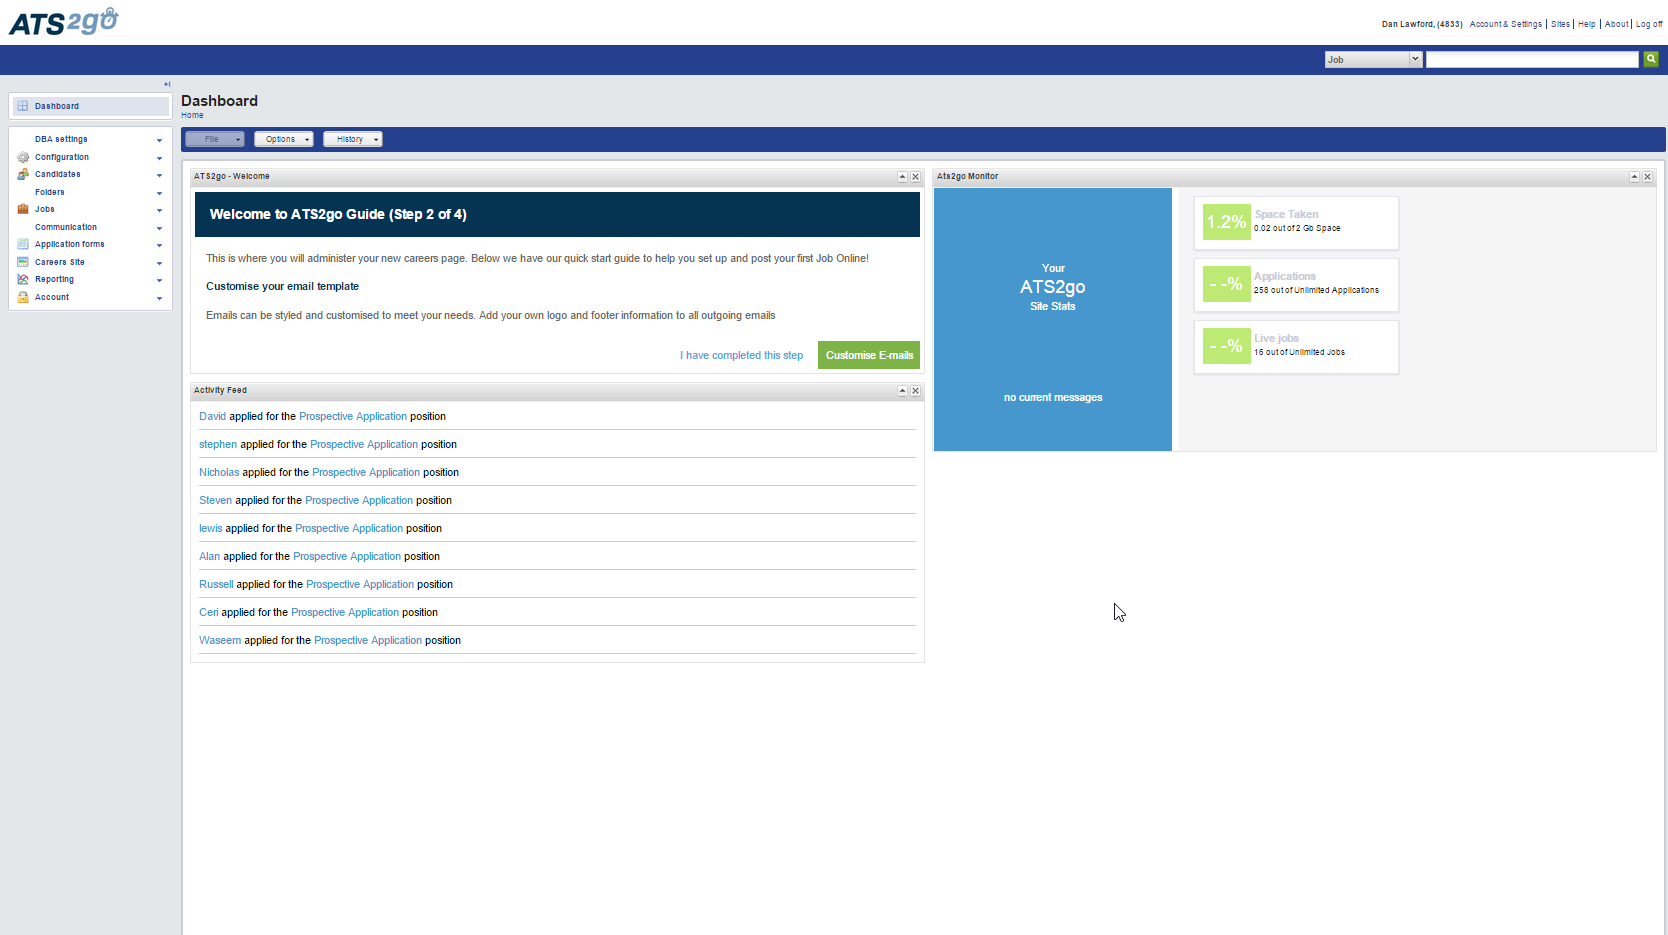Open the Help link in header
The width and height of the screenshot is (1668, 935).
coord(1587,24)
